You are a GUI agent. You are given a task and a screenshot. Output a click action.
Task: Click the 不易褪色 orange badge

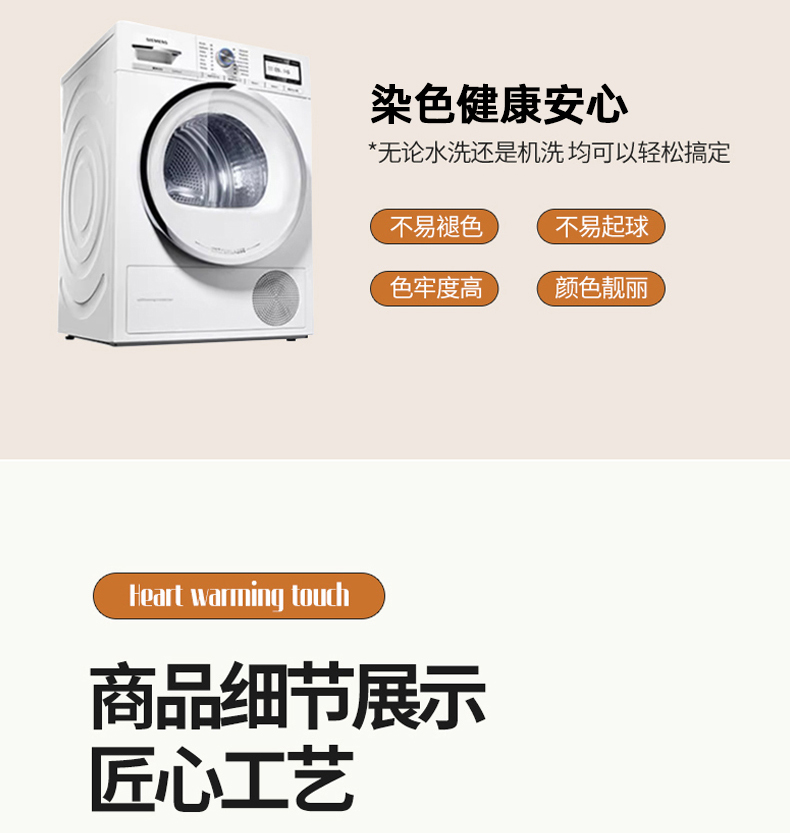pos(434,227)
